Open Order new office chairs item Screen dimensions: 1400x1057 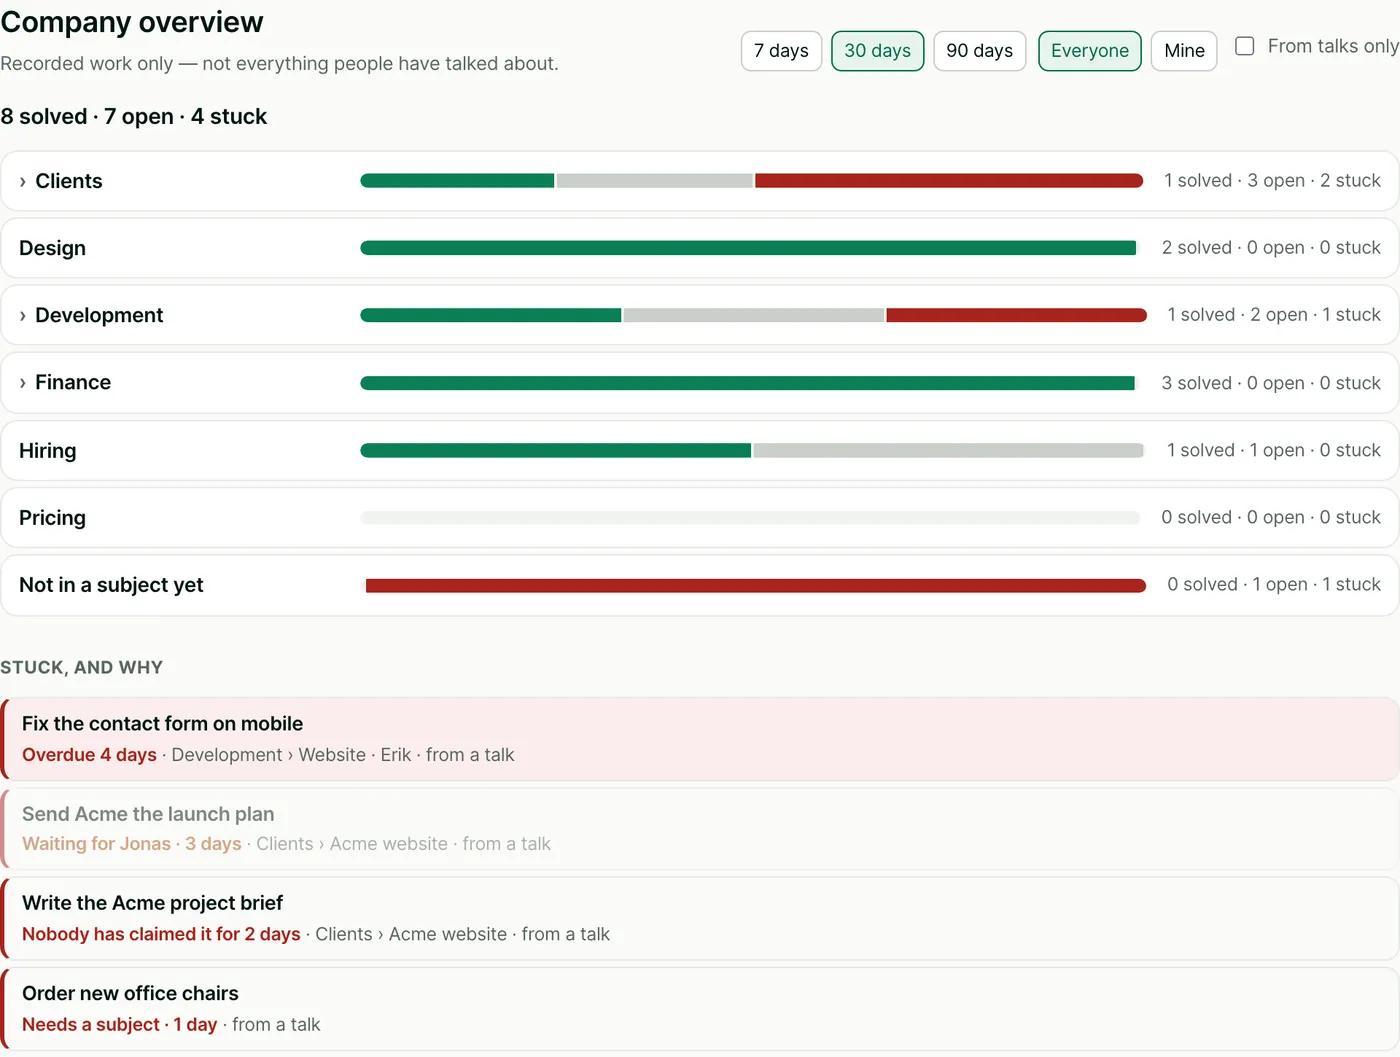pos(700,1009)
